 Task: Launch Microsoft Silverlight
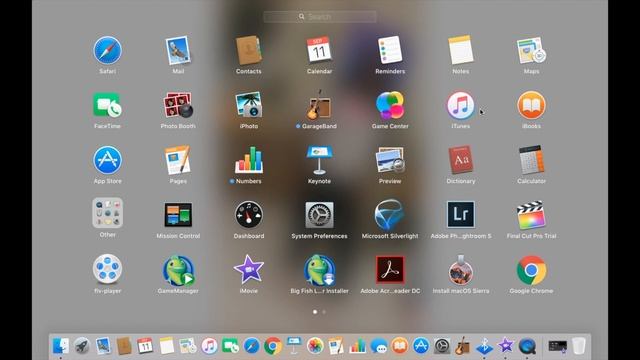click(x=390, y=215)
